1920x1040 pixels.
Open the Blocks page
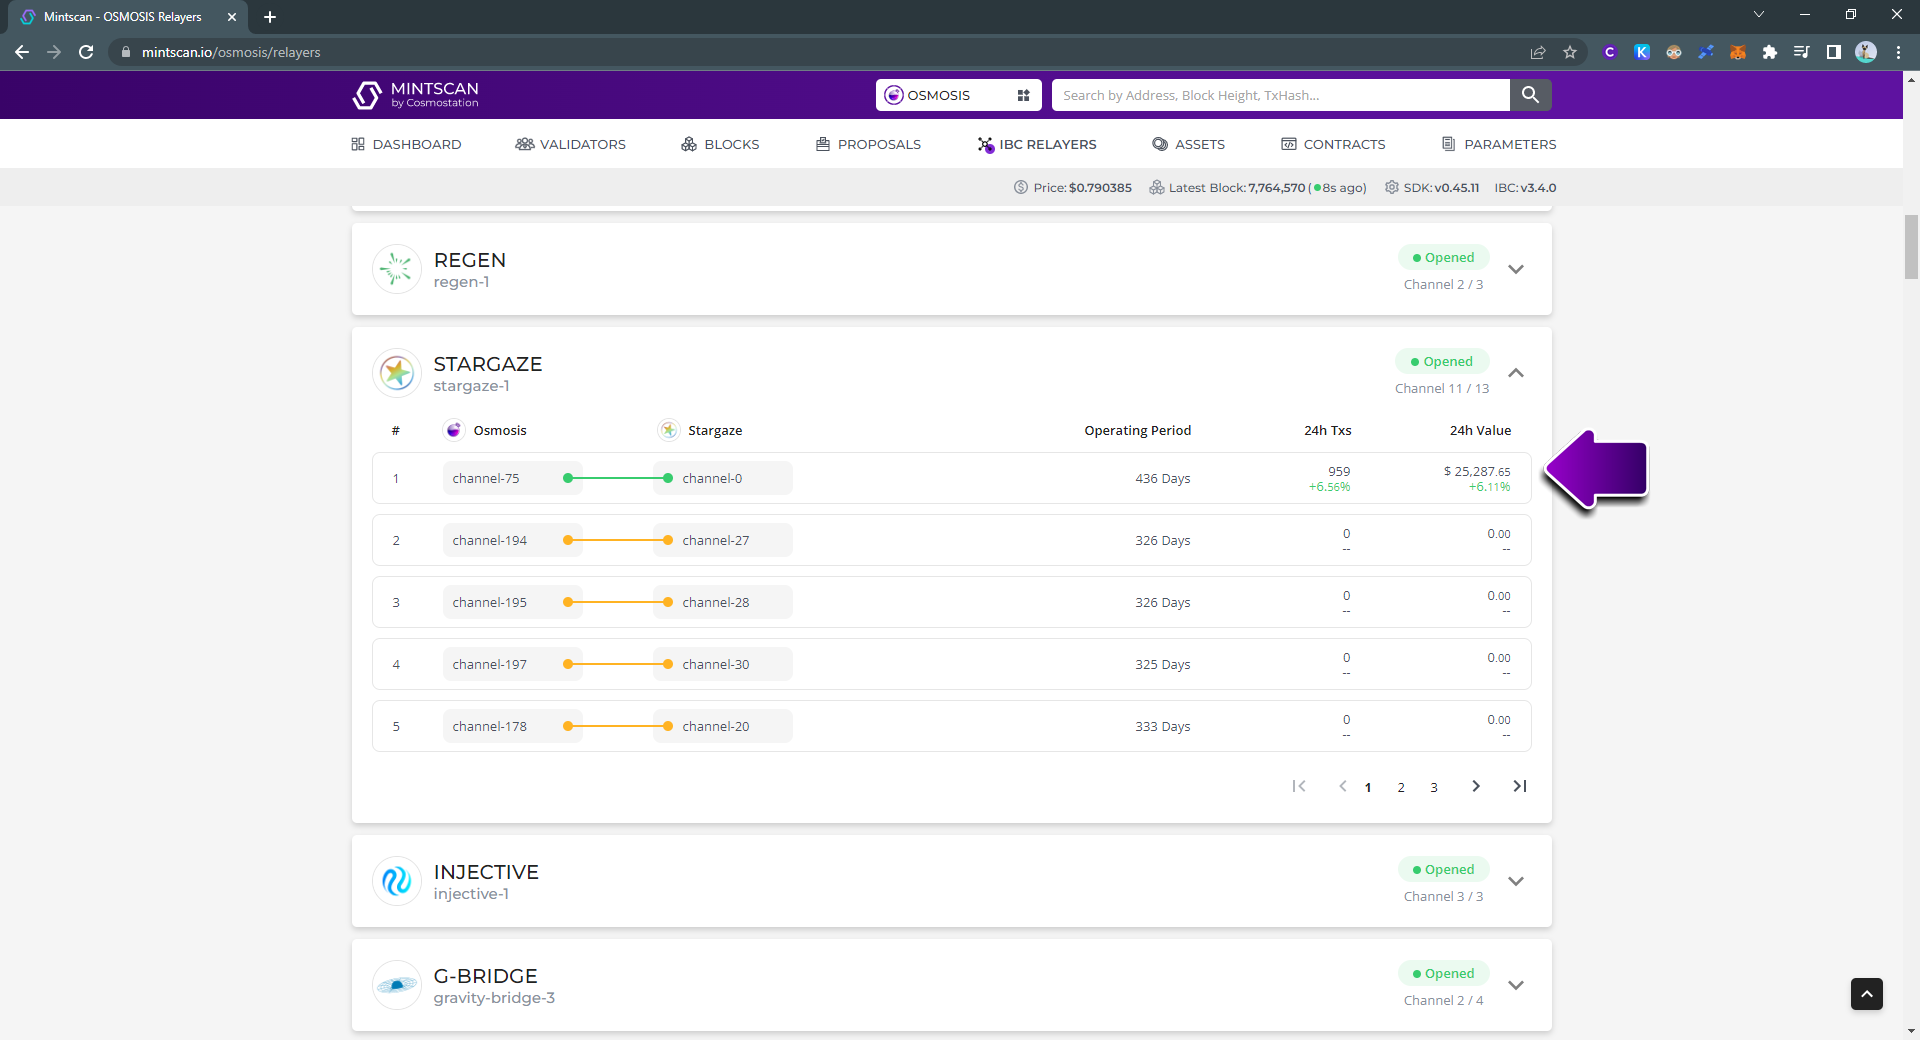(x=720, y=144)
